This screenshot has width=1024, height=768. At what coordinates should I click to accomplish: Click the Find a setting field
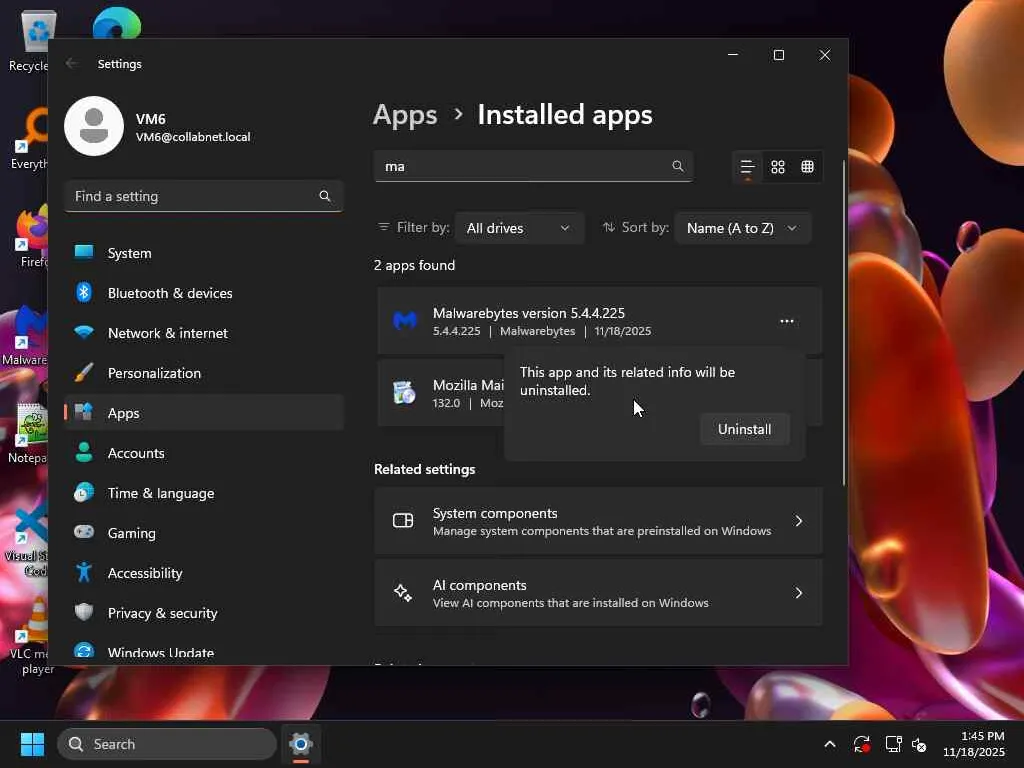click(x=204, y=197)
